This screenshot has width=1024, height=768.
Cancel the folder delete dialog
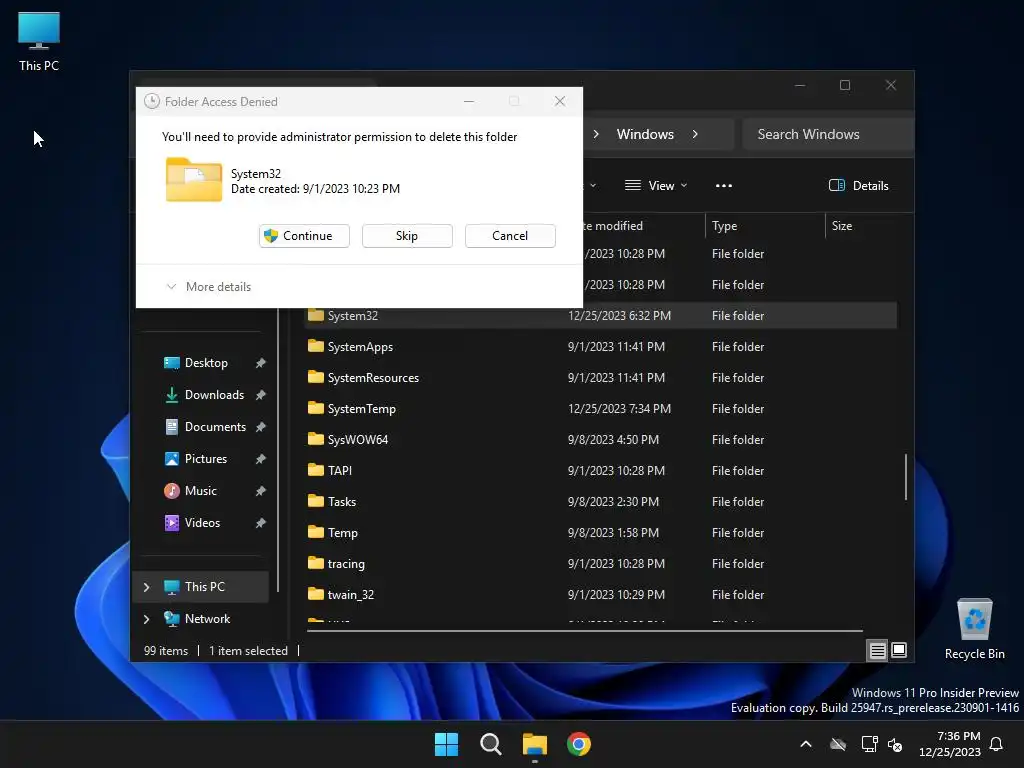pyautogui.click(x=510, y=236)
